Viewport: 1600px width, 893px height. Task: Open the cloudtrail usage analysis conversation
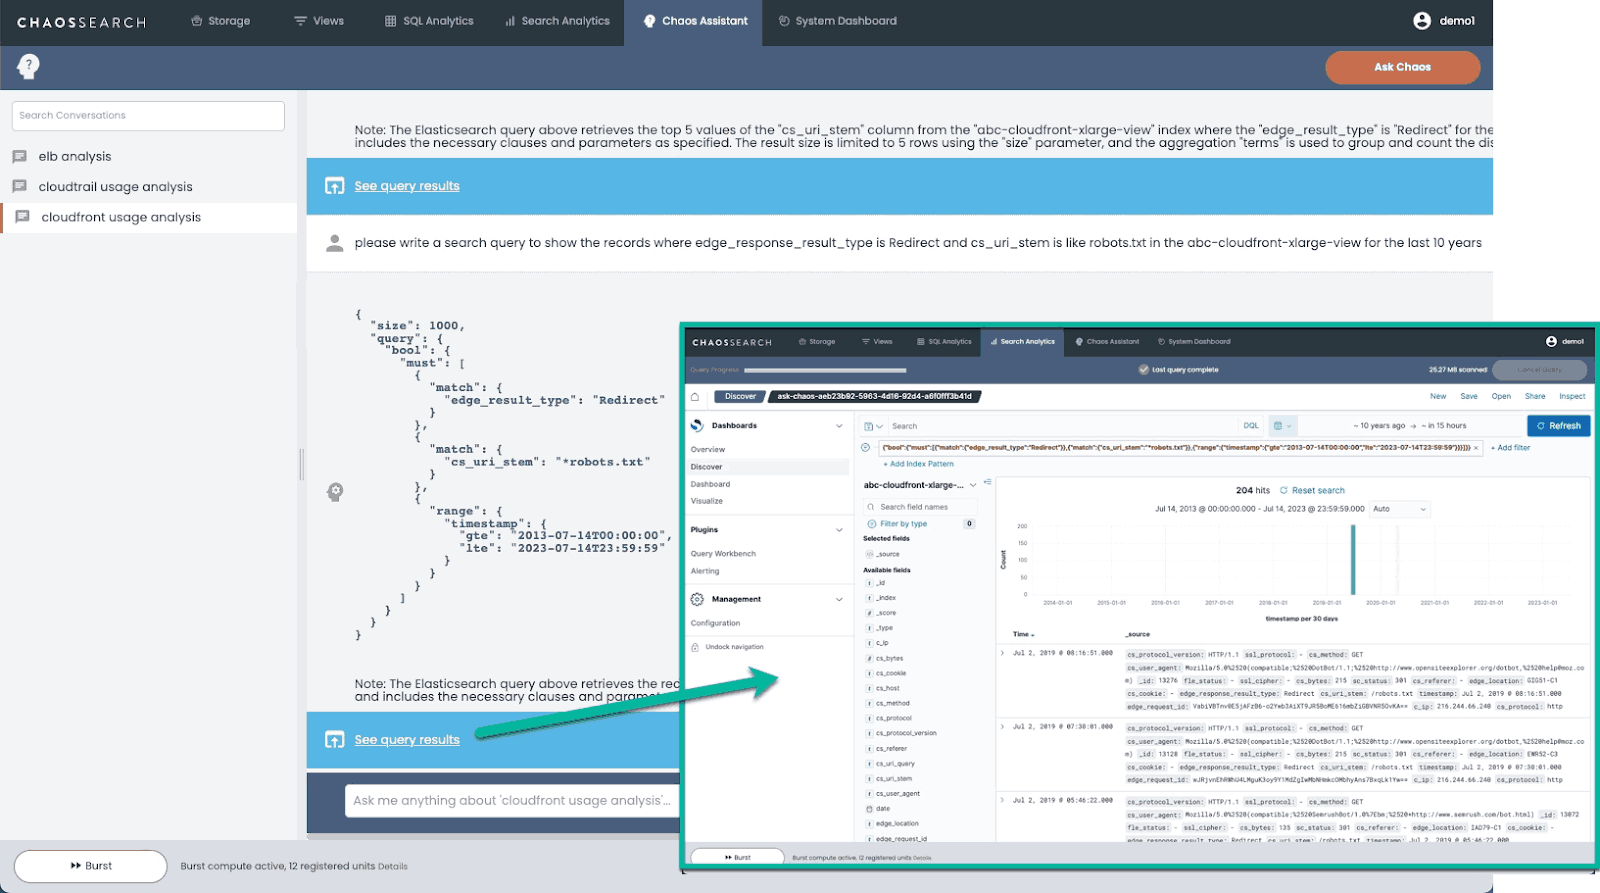(115, 187)
